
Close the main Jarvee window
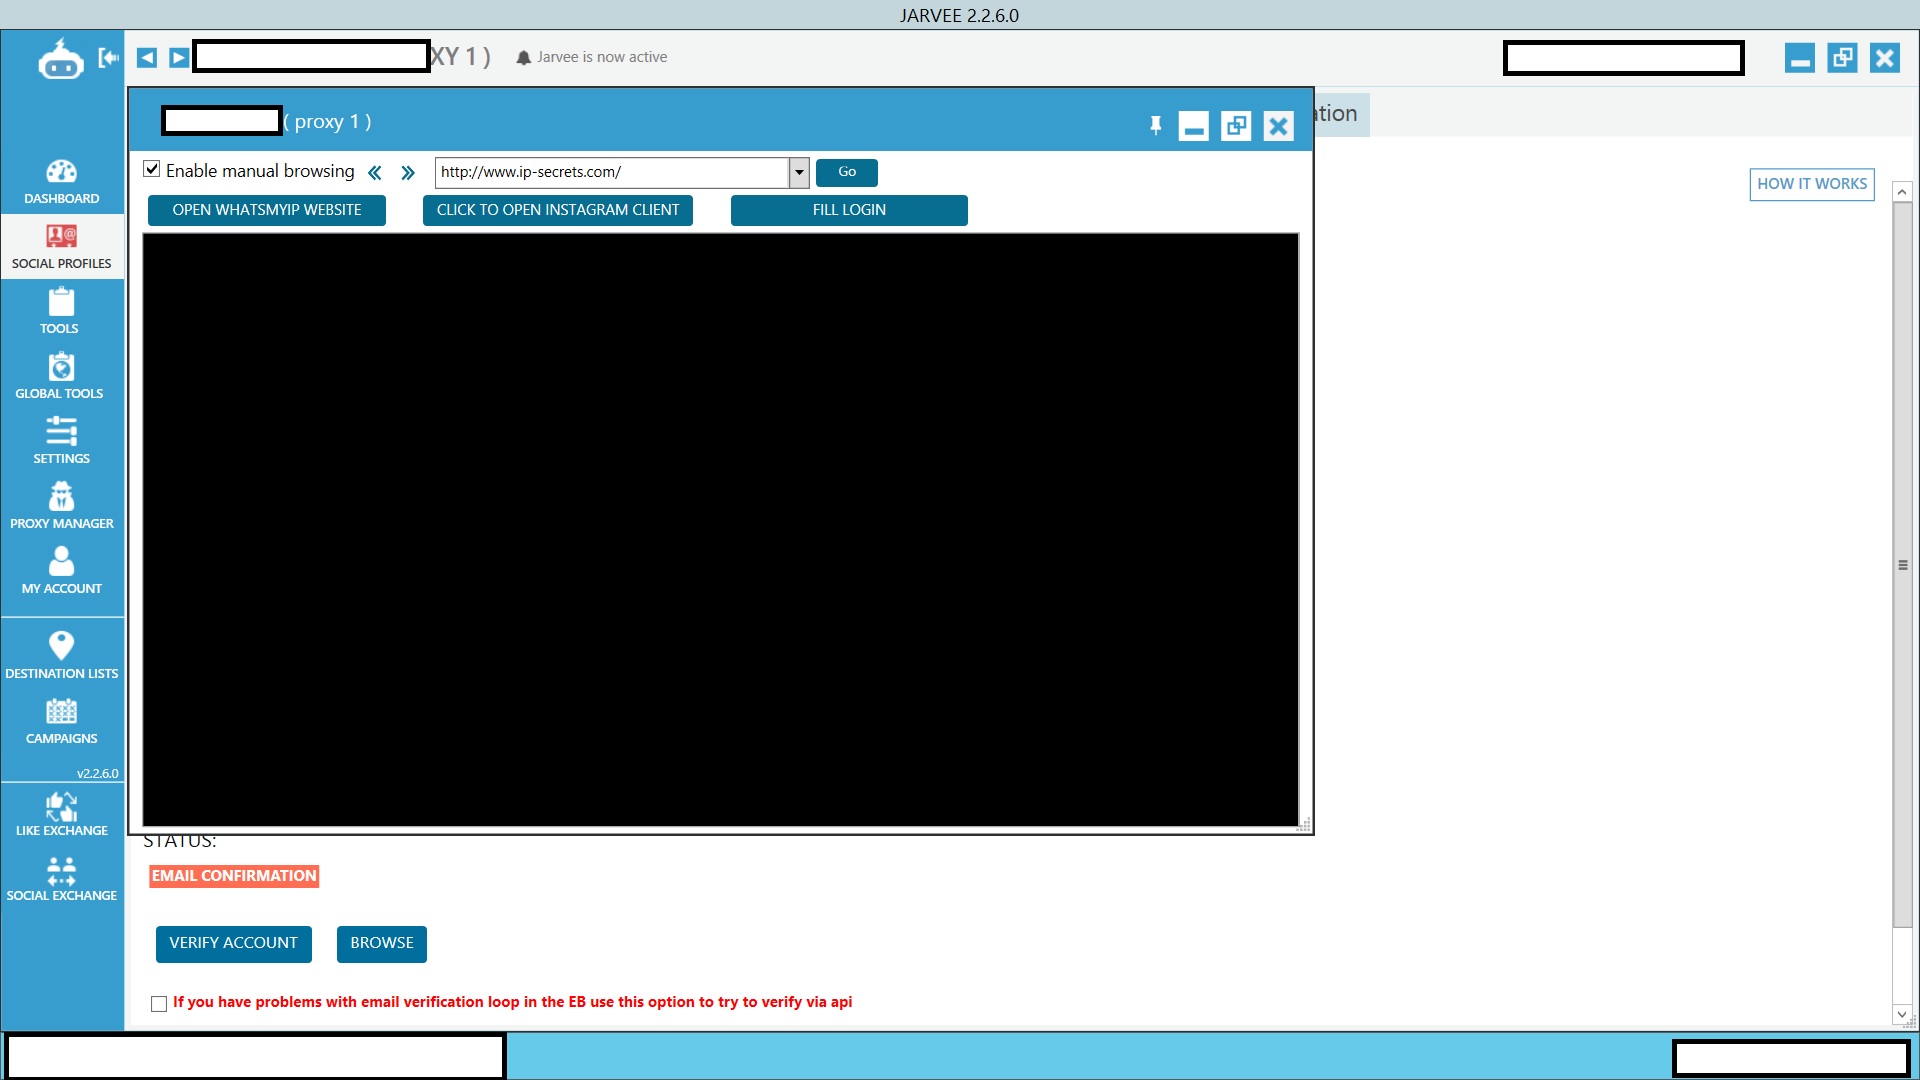pos(1885,58)
